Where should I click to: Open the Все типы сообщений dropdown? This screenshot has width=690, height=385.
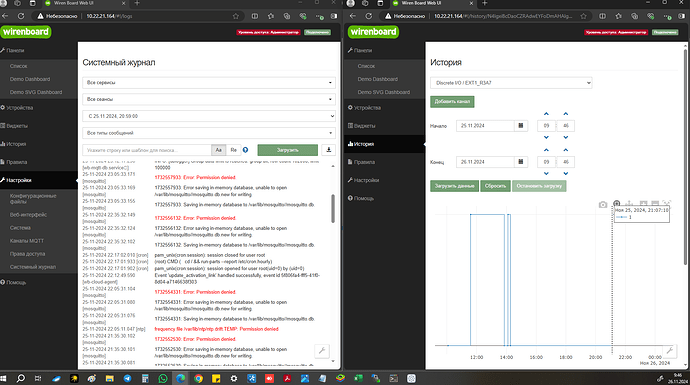pos(209,133)
